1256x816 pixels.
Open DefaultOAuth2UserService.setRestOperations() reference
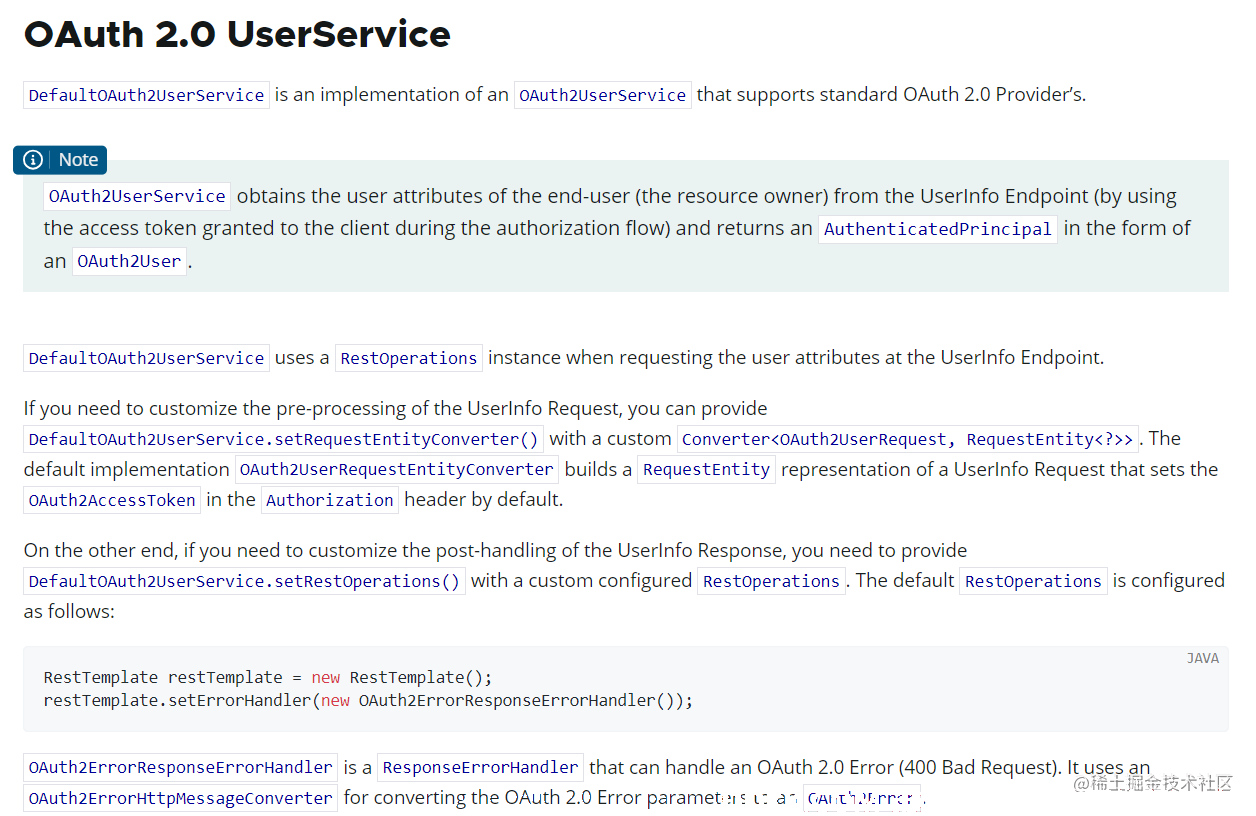coord(244,581)
